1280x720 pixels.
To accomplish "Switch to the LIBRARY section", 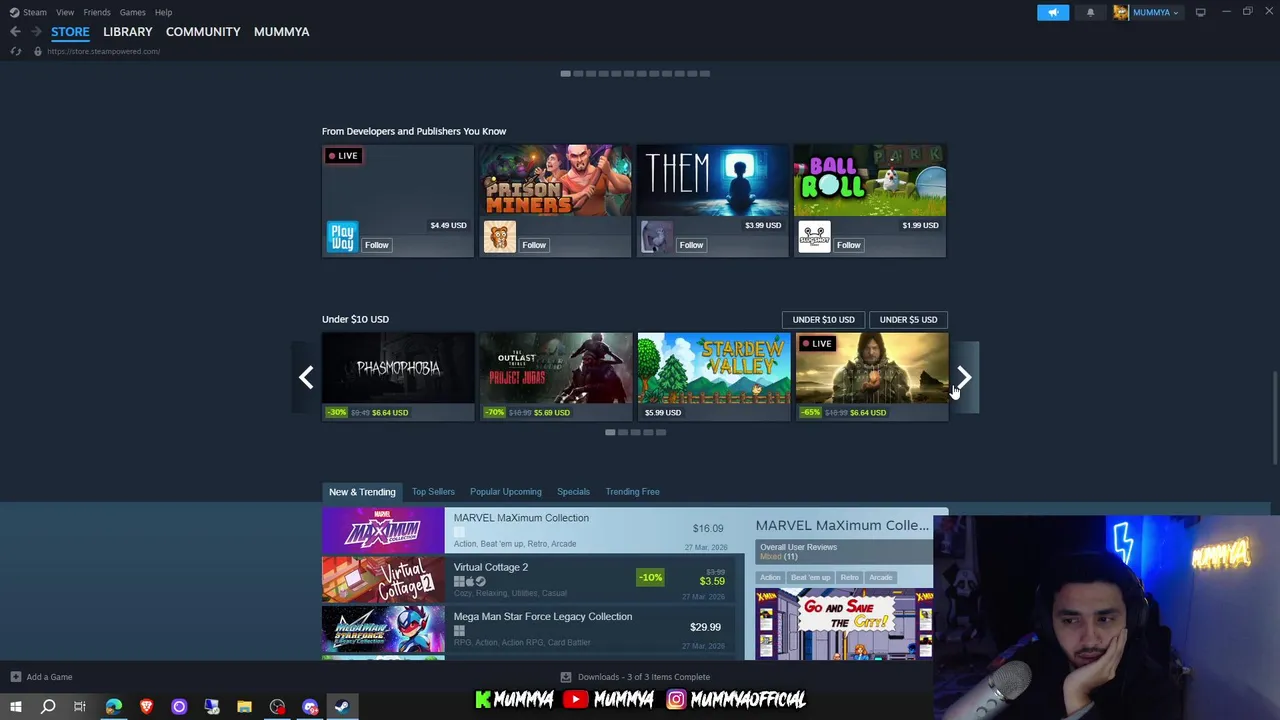I will [x=128, y=32].
